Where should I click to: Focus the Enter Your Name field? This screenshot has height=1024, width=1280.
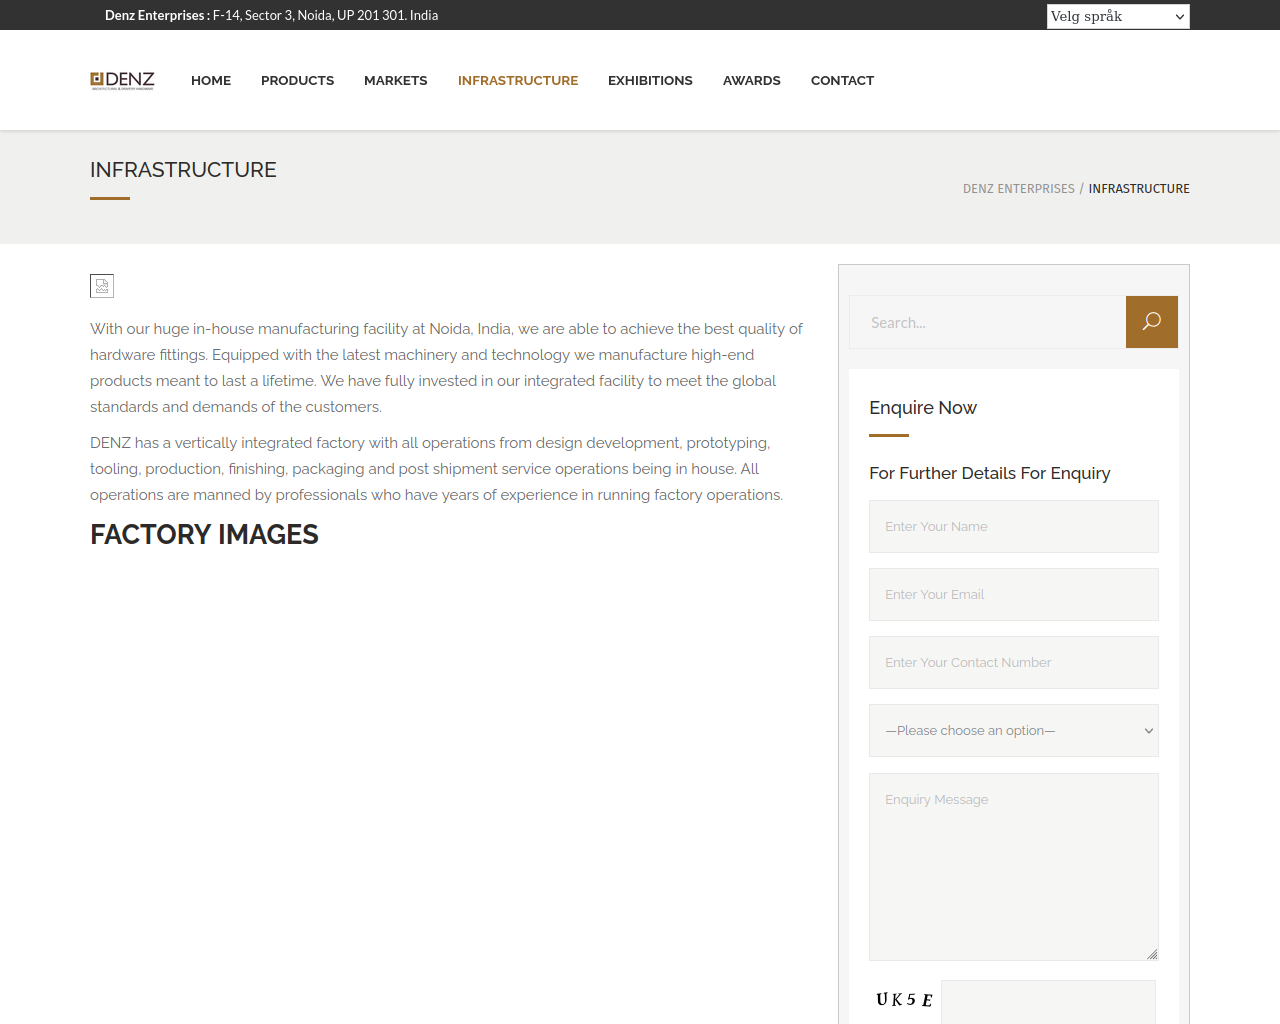pyautogui.click(x=1014, y=527)
